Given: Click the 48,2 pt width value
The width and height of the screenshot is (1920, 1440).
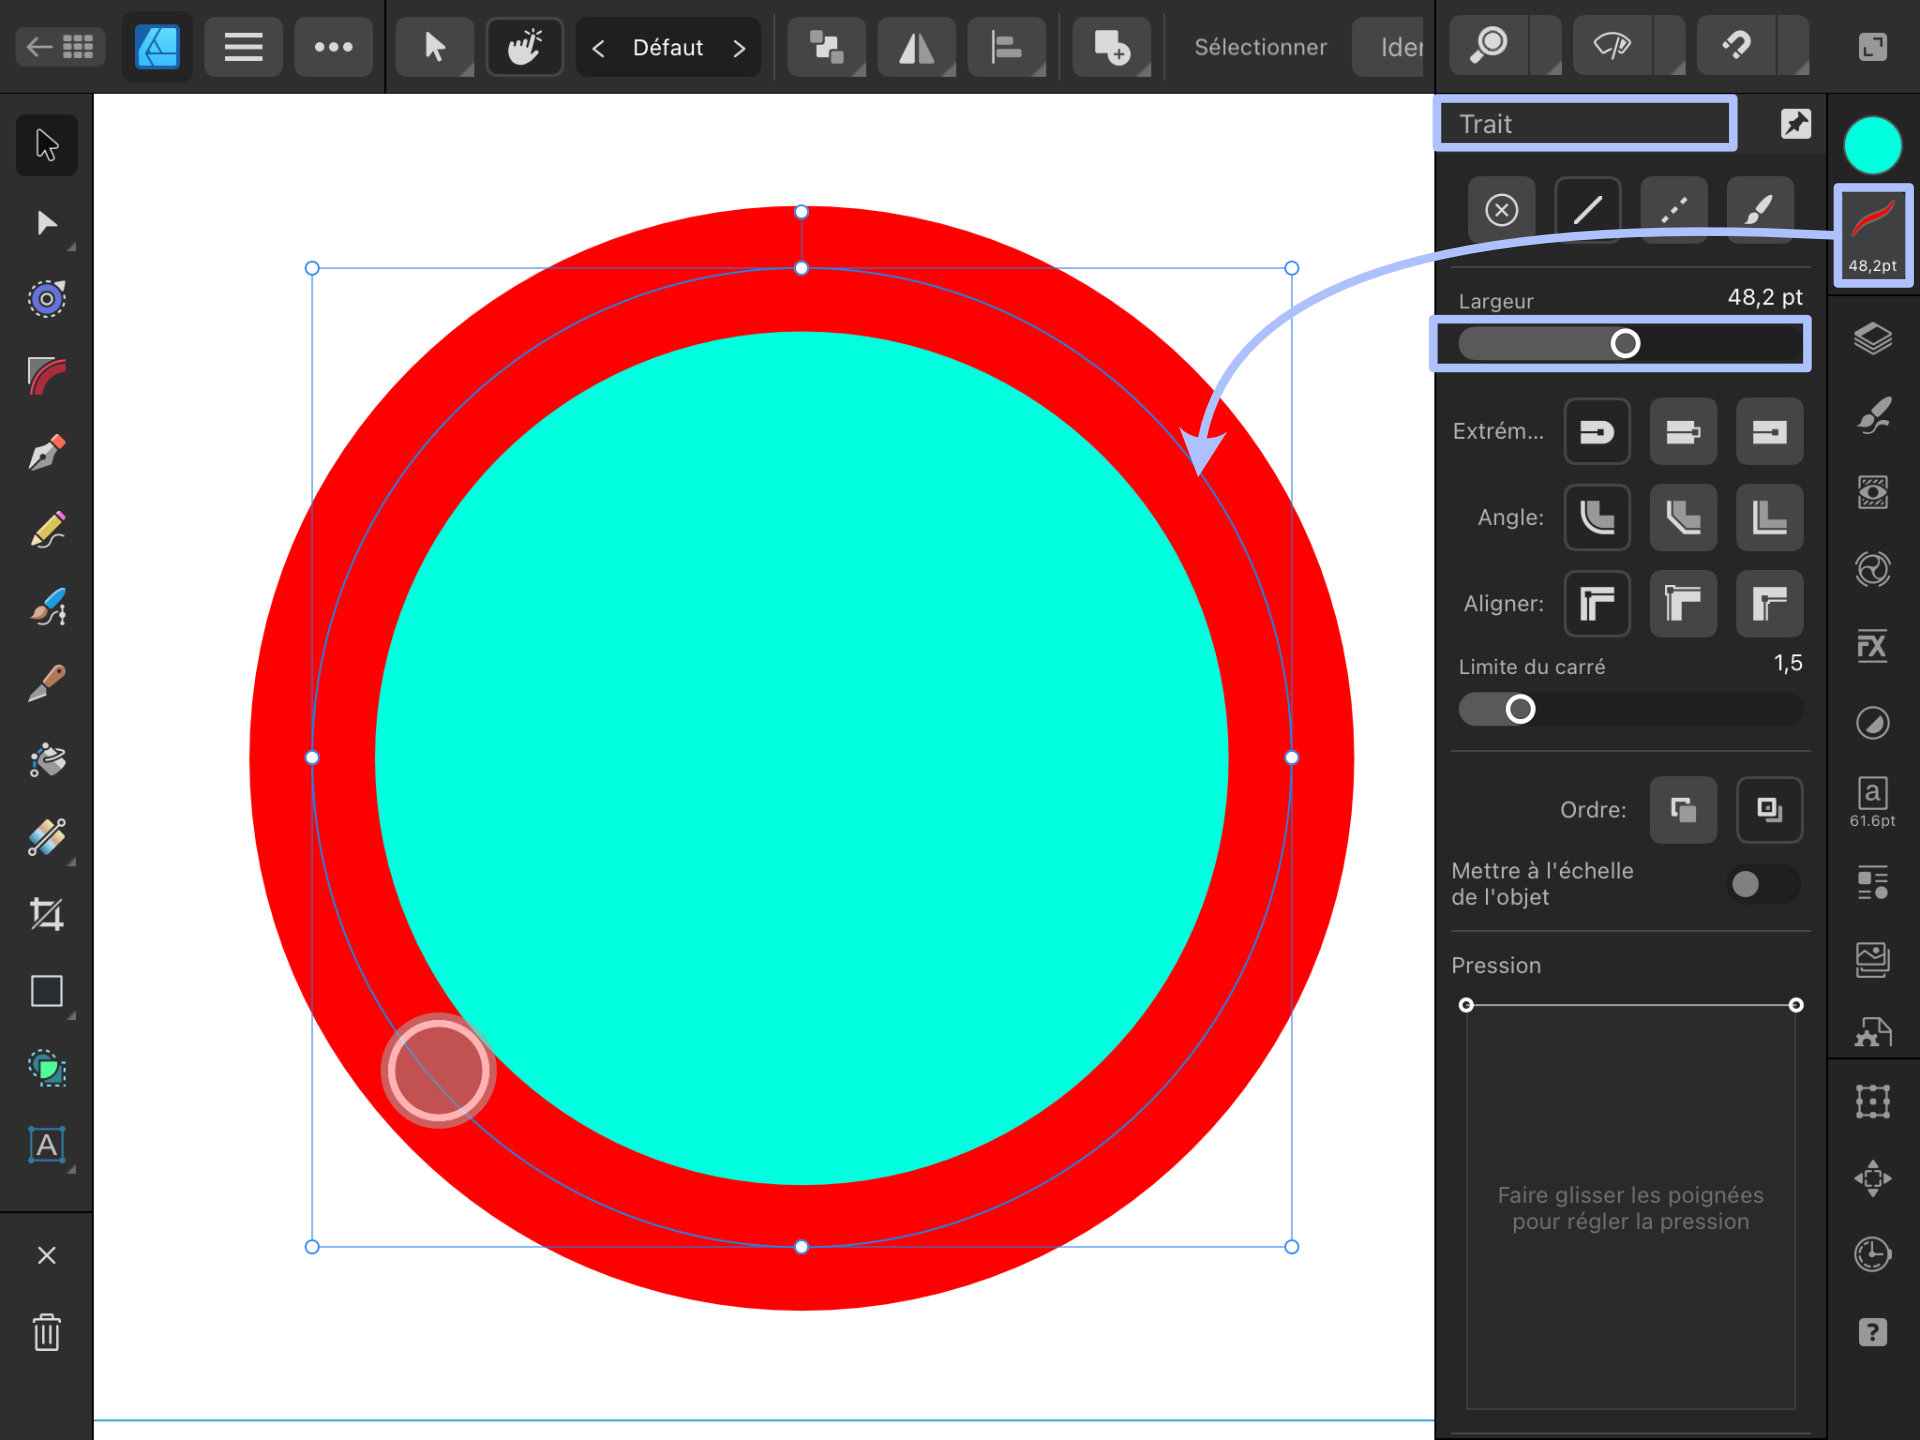Looking at the screenshot, I should (1765, 298).
